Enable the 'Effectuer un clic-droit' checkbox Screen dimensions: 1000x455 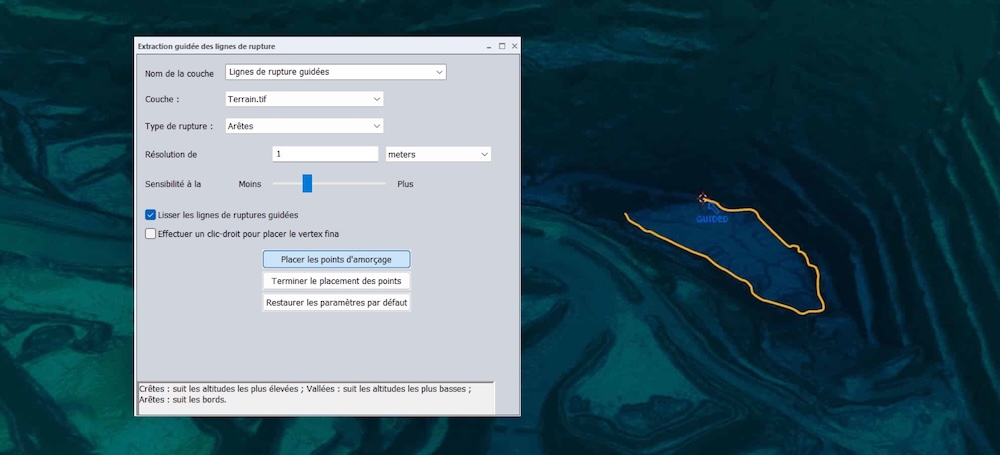click(151, 234)
